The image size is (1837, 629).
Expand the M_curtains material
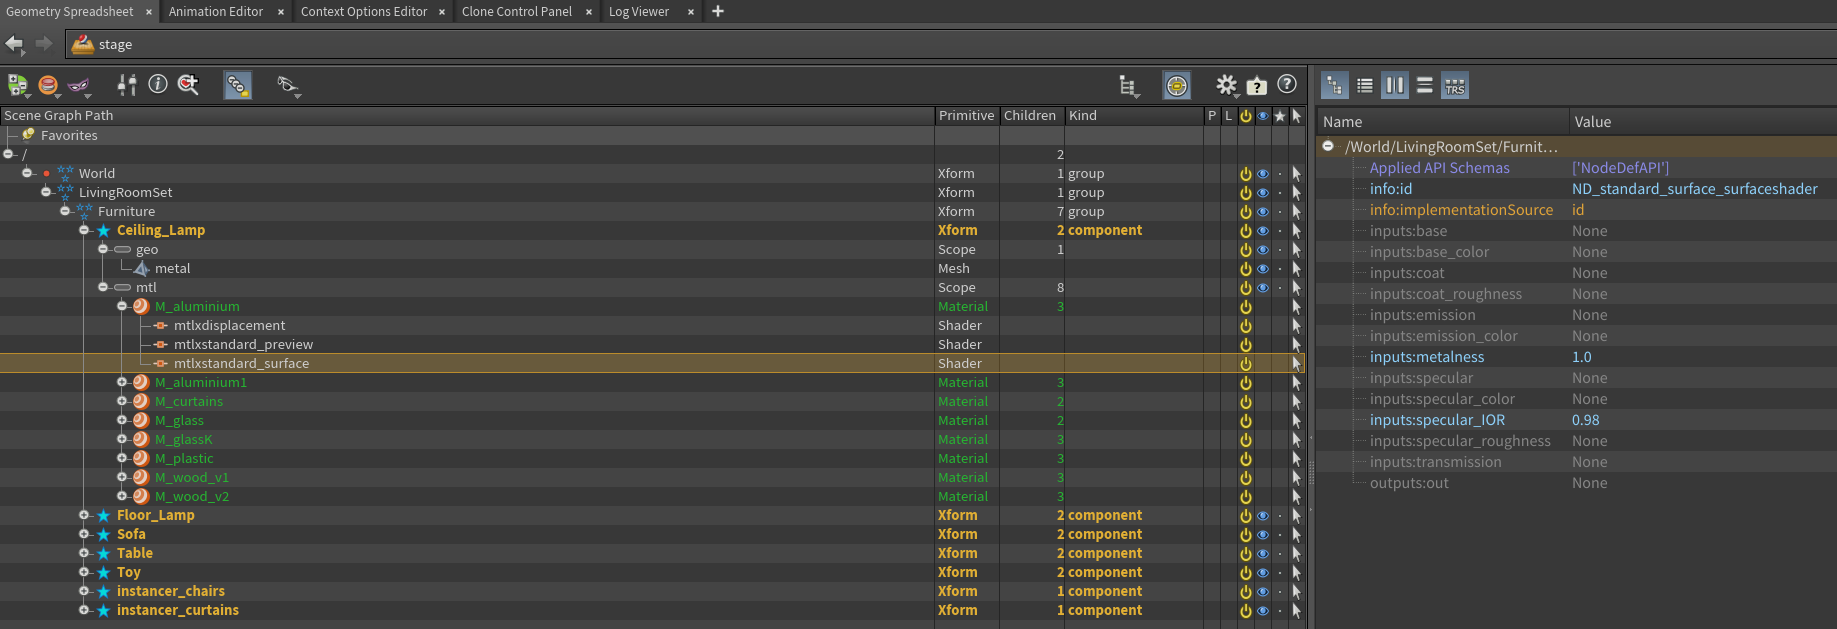point(122,401)
